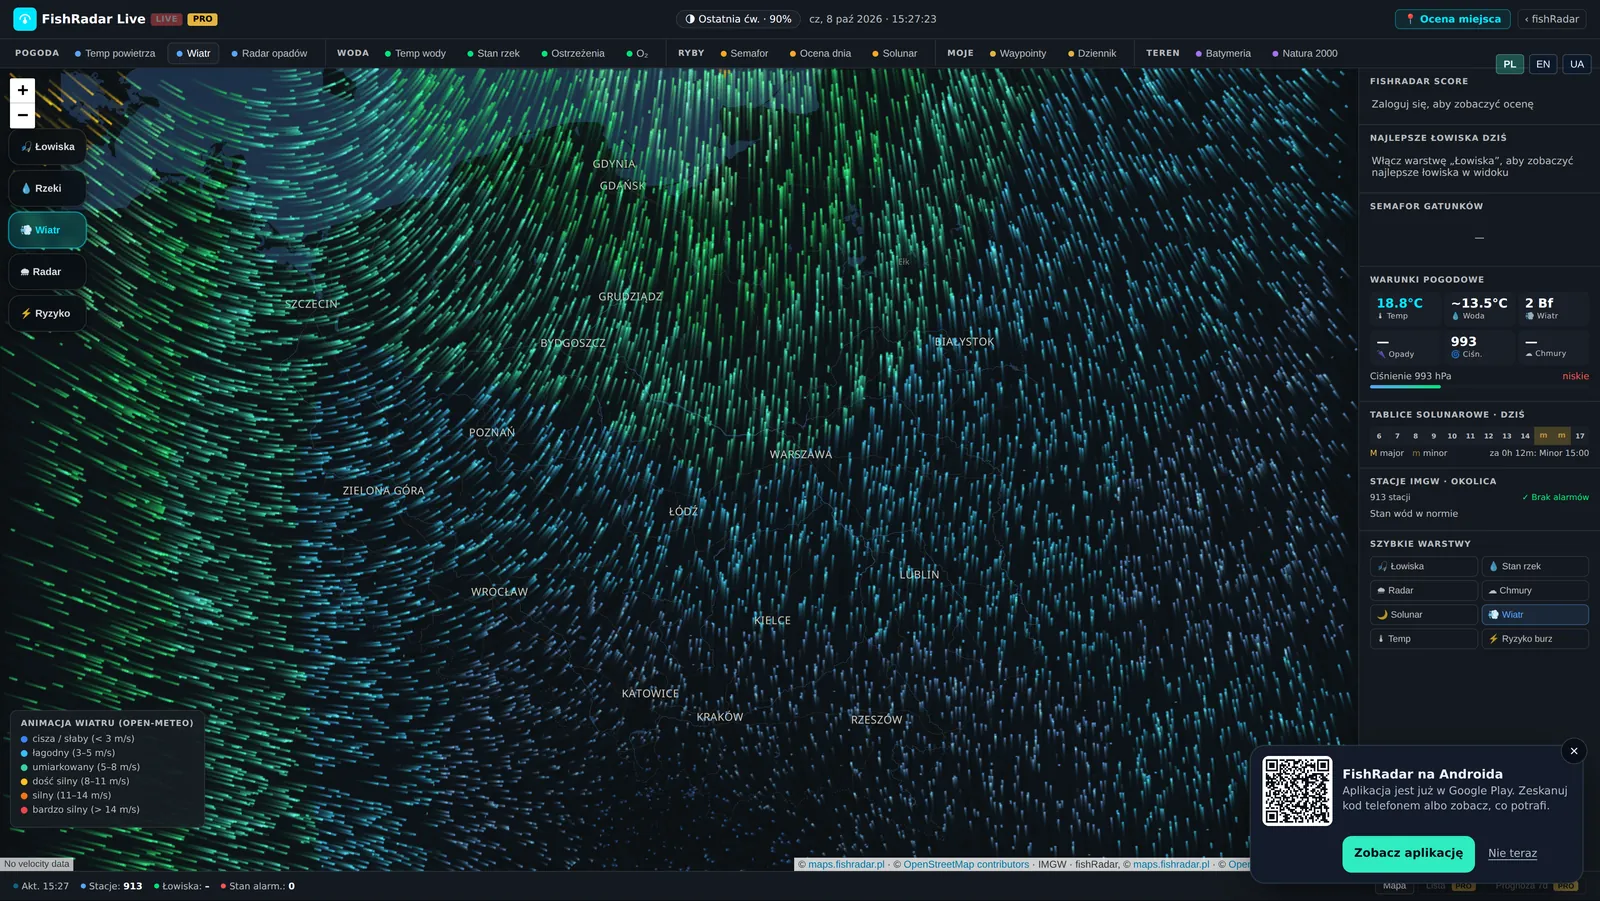Viewport: 1600px width, 901px height.
Task: Toggle the Rzeki map layer button
Action: click(x=47, y=188)
